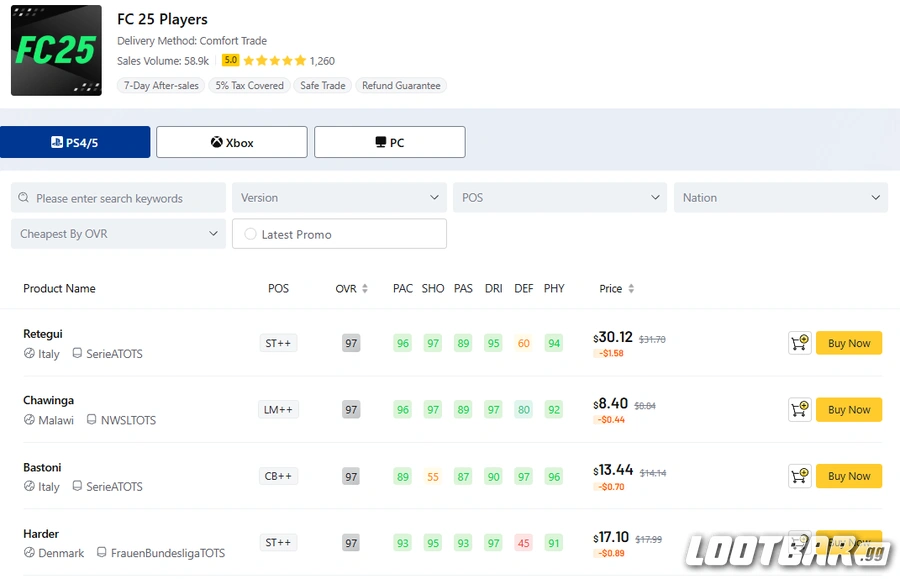Click the 7-Day After-sales tag
Viewport: 900px width, 579px height.
pyautogui.click(x=161, y=86)
